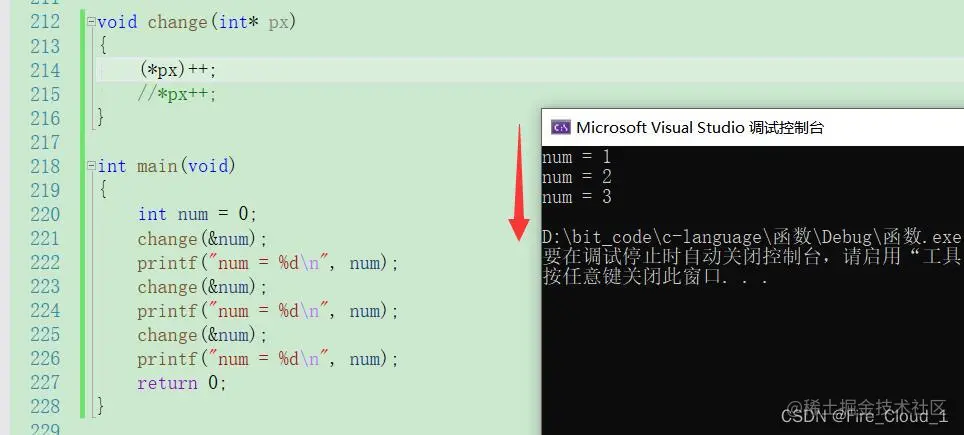This screenshot has width=964, height=435.
Task: Click line number 212 in the gutter
Action: (45, 22)
